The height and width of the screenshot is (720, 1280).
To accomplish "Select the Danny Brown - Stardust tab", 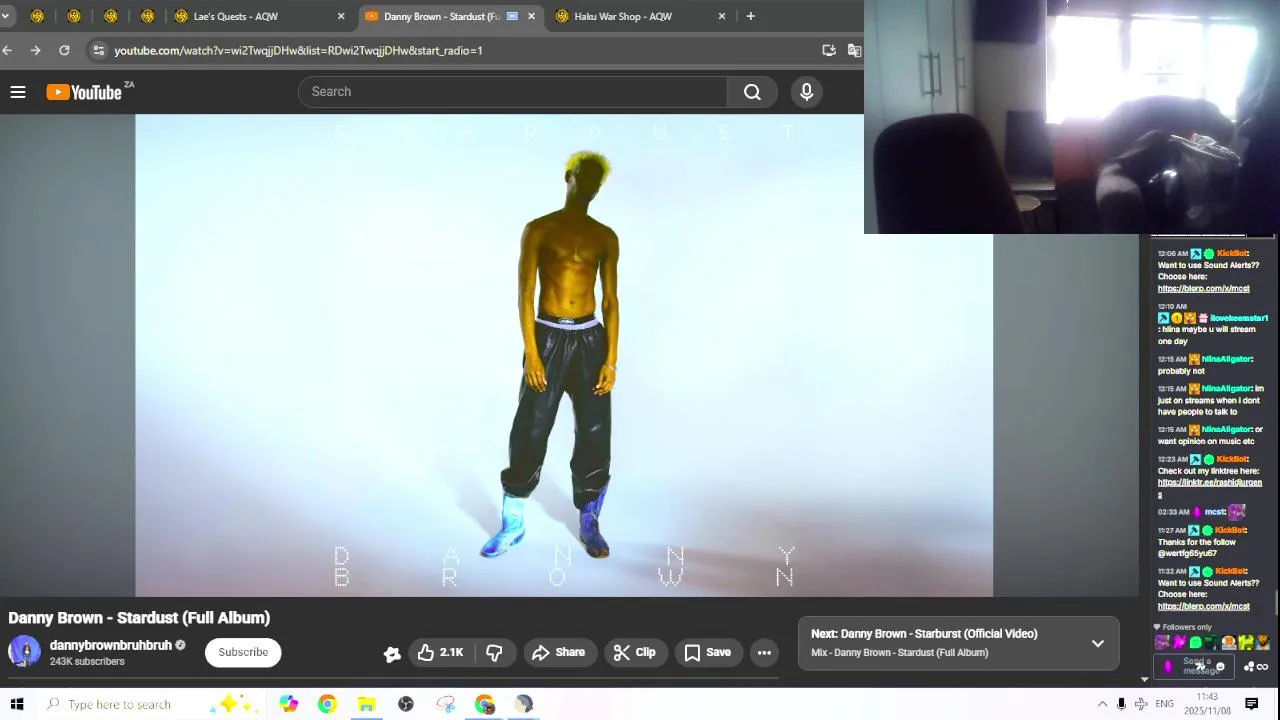I will [x=441, y=16].
